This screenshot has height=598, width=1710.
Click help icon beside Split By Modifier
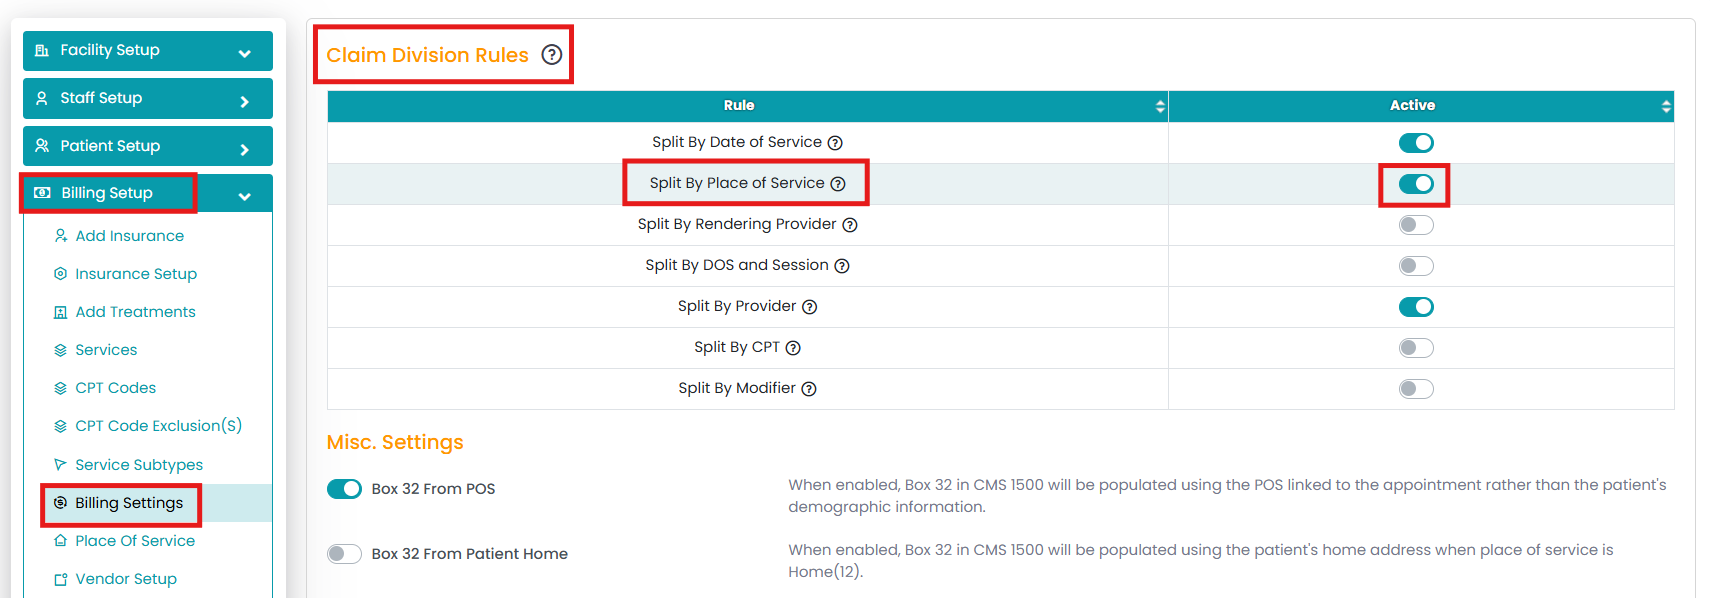pyautogui.click(x=809, y=389)
